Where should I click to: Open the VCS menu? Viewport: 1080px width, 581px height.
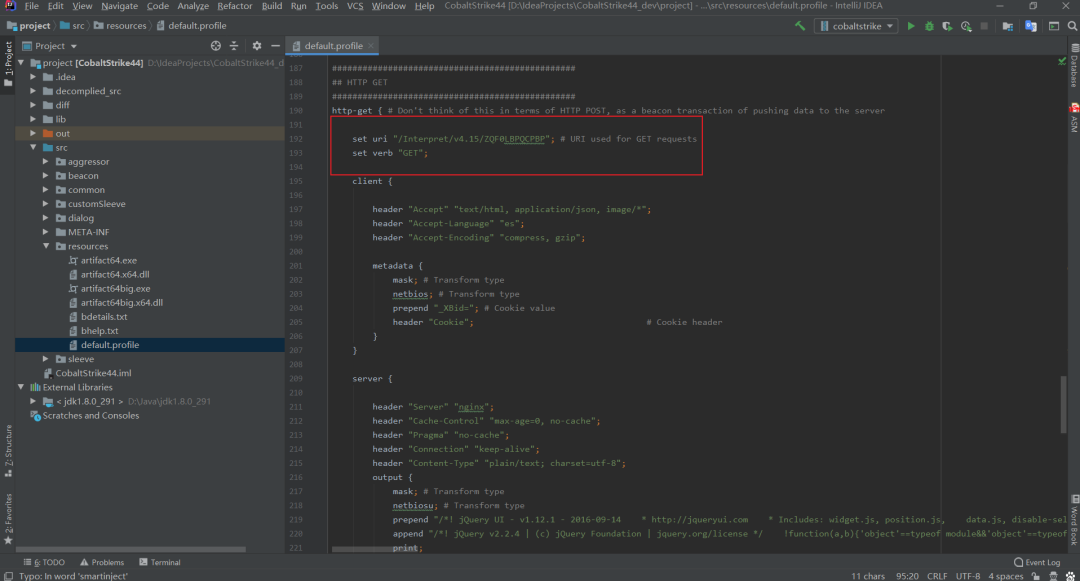(355, 6)
